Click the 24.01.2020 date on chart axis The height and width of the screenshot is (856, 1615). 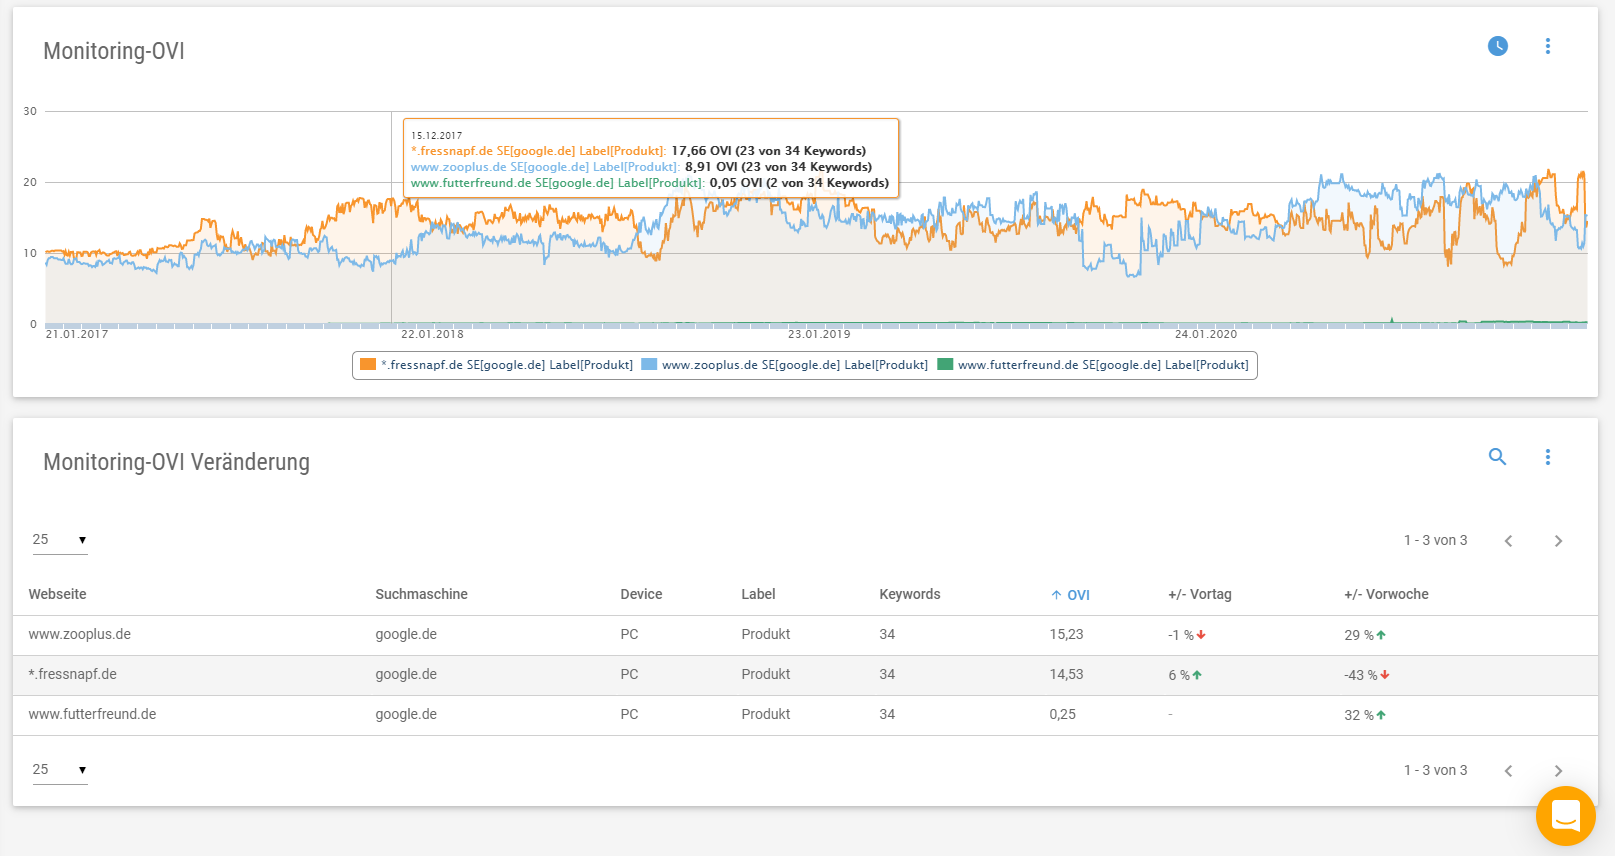1206,334
